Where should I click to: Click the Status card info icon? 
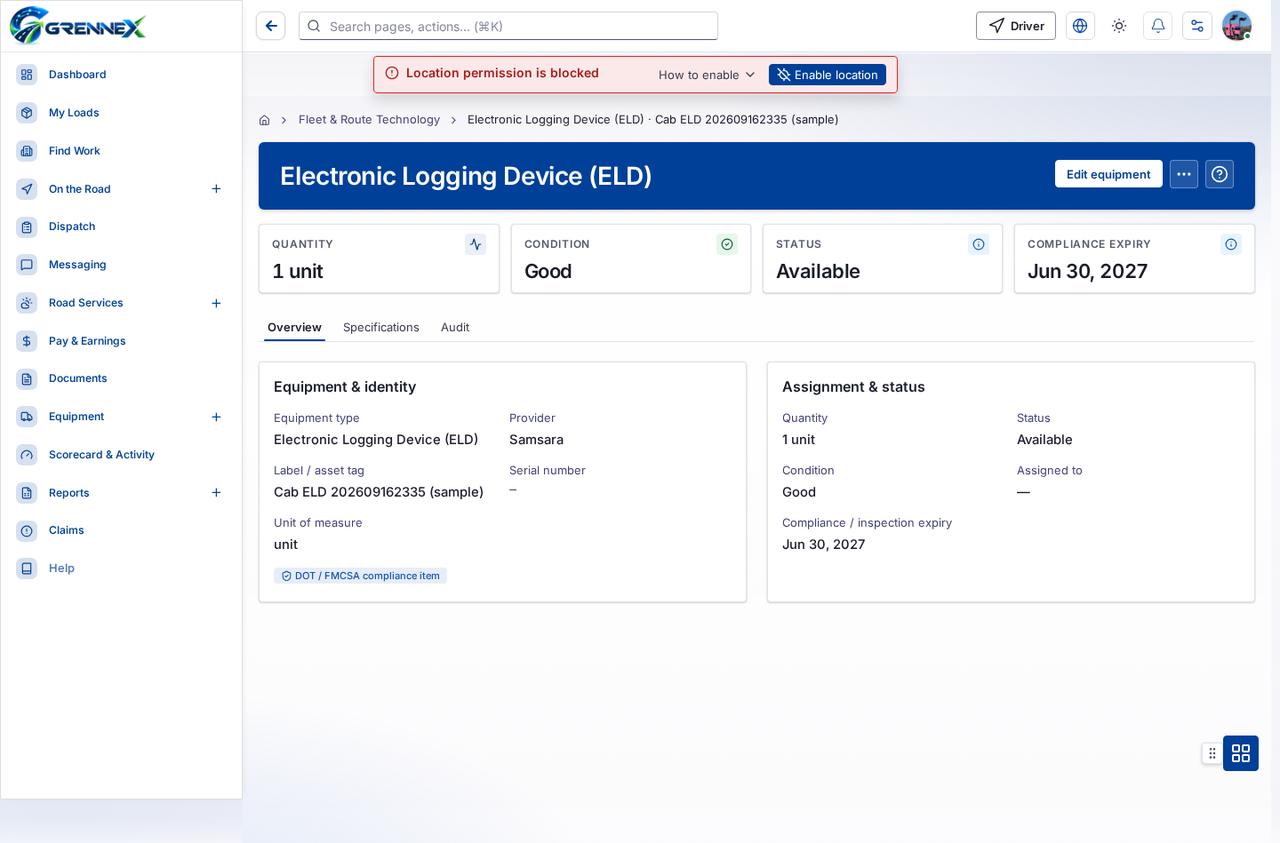tap(979, 244)
